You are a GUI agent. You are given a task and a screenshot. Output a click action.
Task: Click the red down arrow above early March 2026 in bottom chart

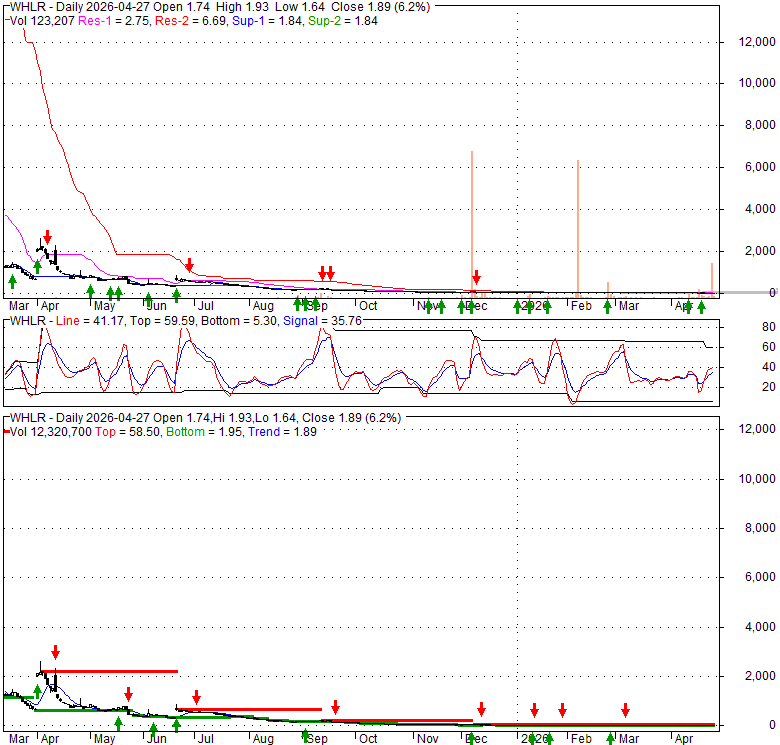[x=625, y=710]
